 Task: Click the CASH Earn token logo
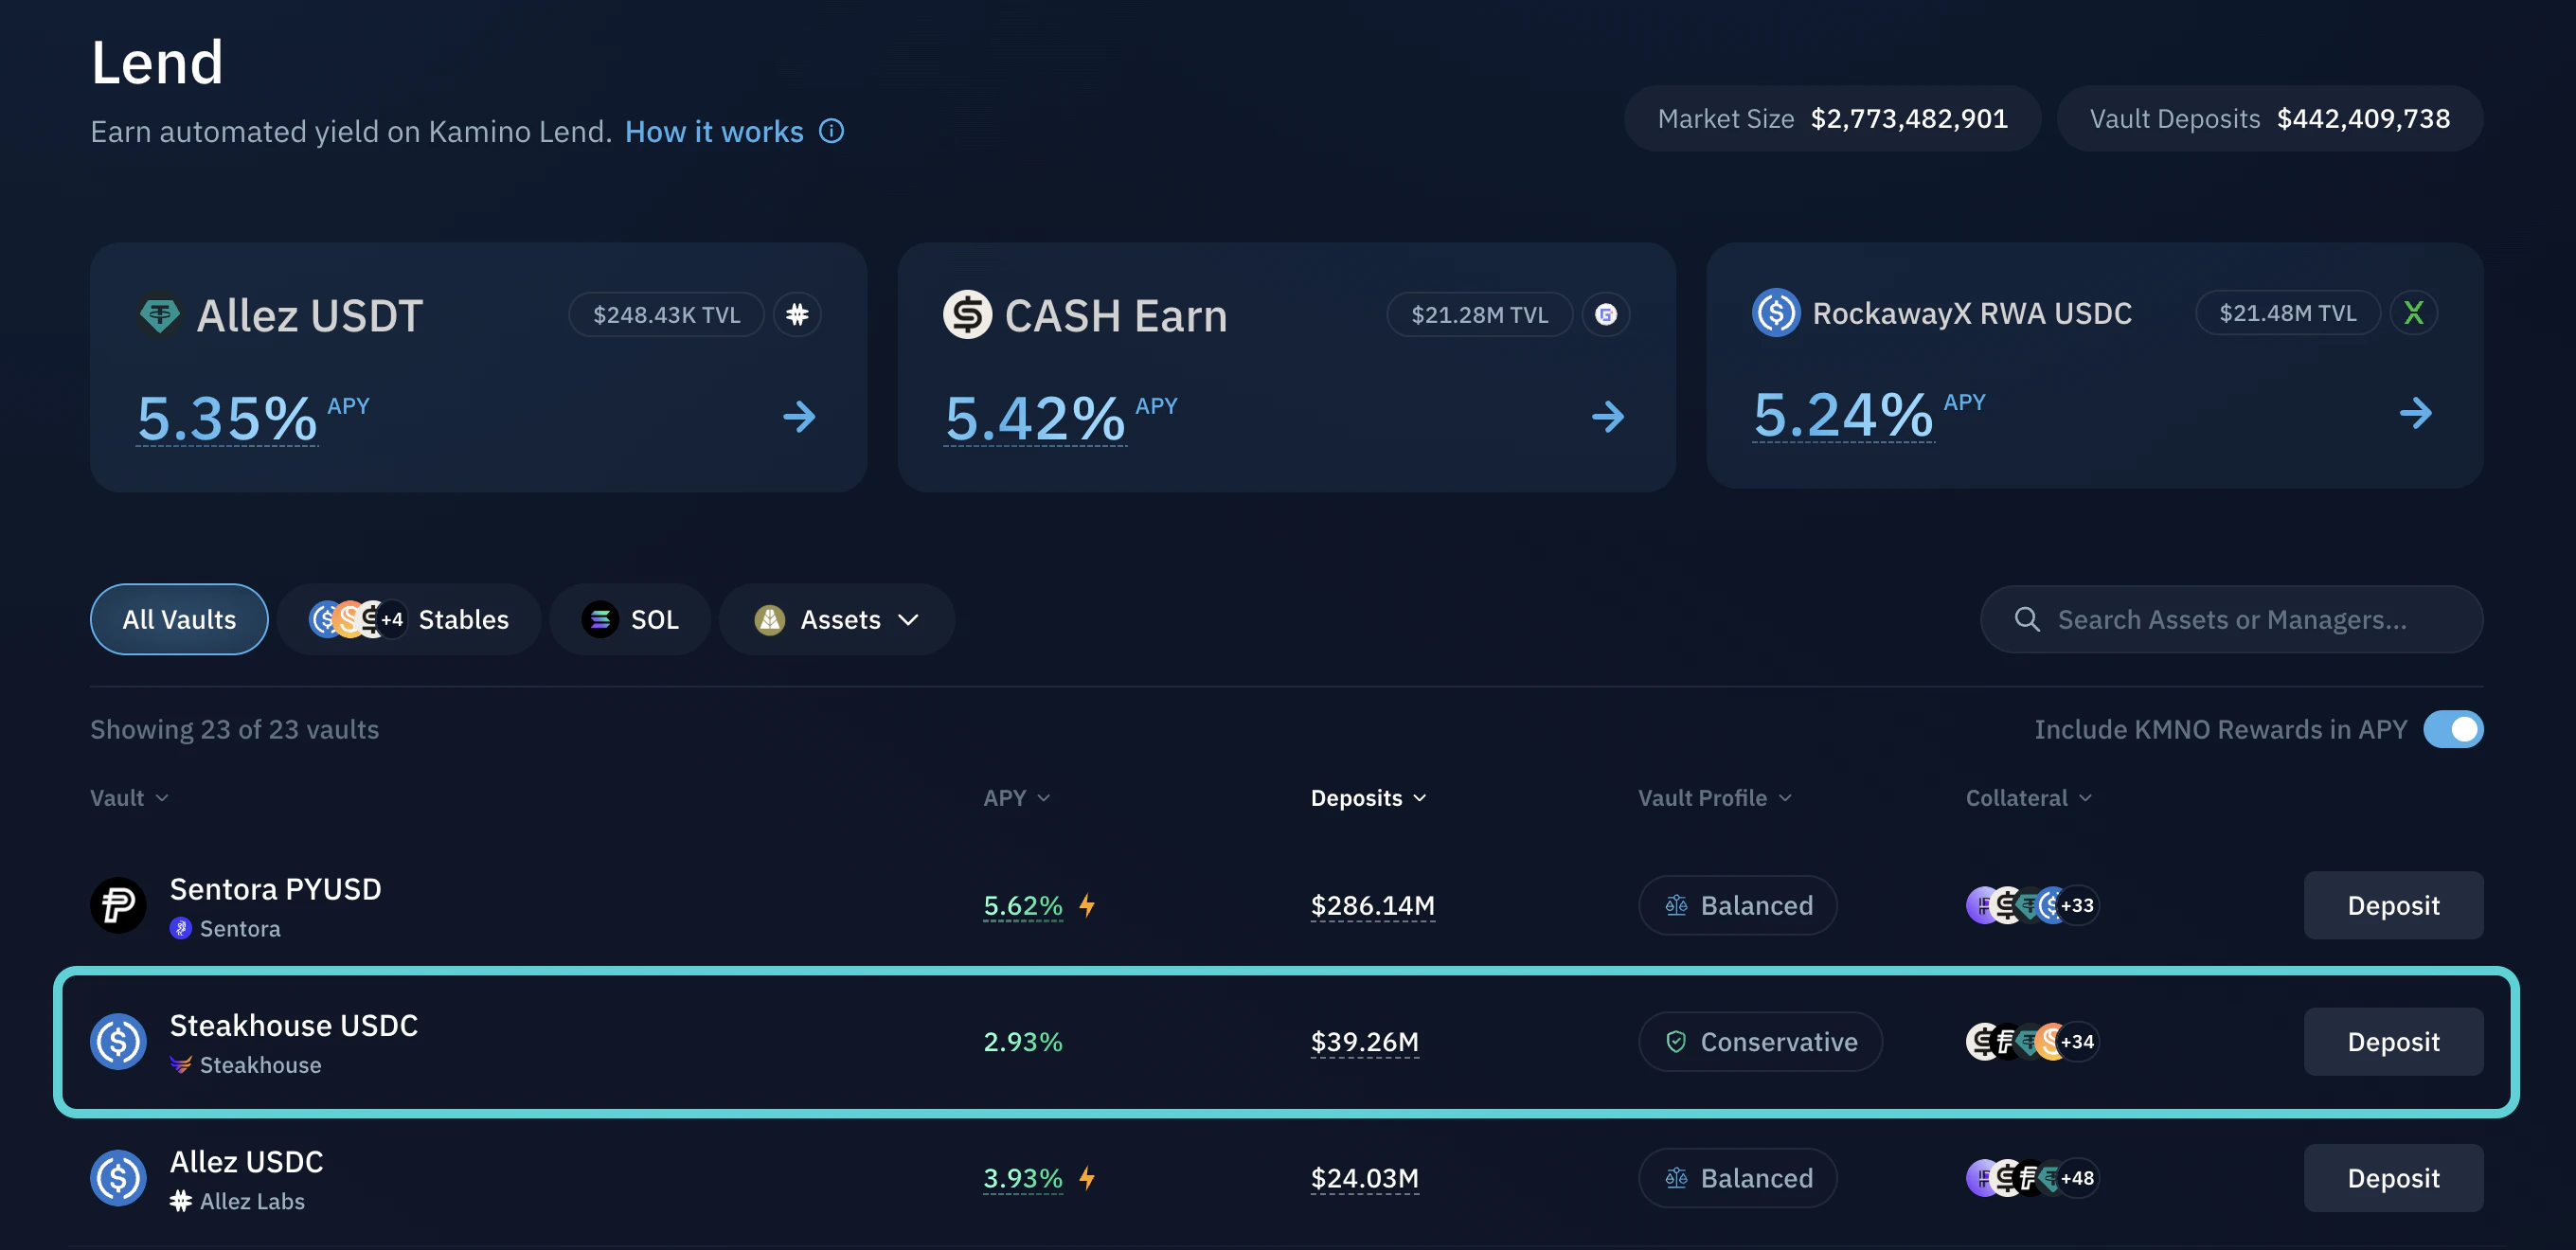point(967,315)
